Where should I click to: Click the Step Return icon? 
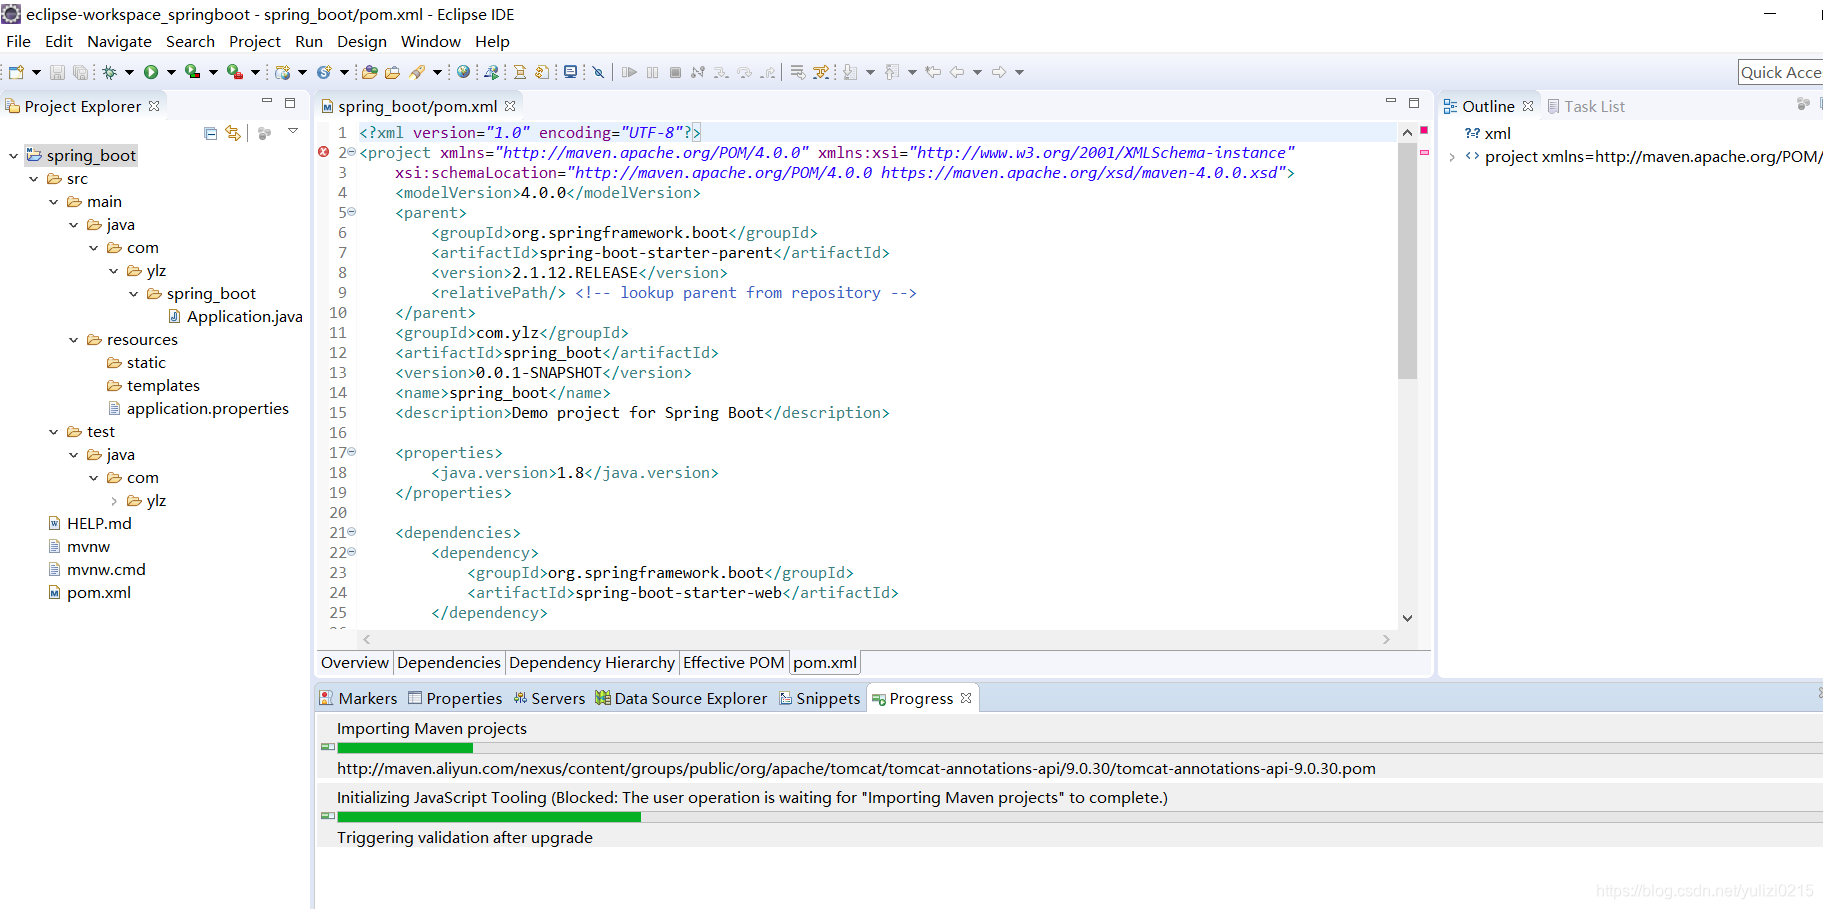click(x=768, y=72)
